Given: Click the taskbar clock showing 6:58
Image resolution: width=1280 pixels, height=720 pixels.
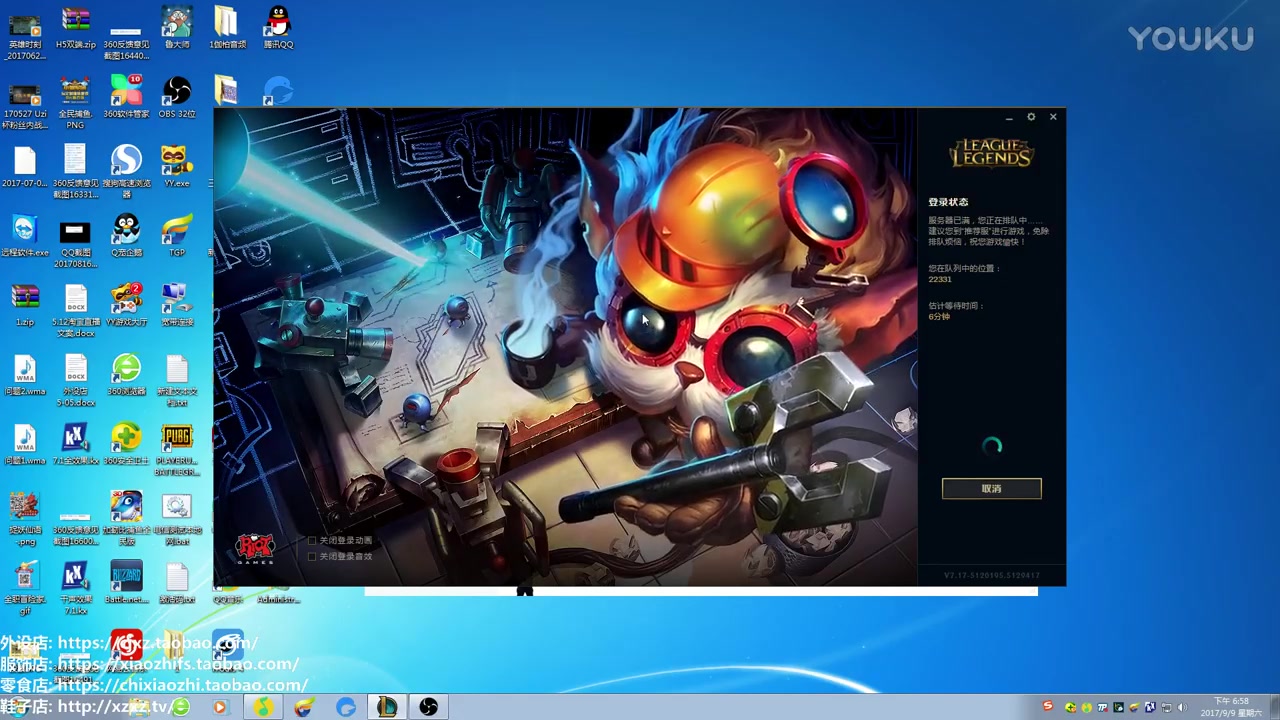Looking at the screenshot, I should pos(1231,707).
